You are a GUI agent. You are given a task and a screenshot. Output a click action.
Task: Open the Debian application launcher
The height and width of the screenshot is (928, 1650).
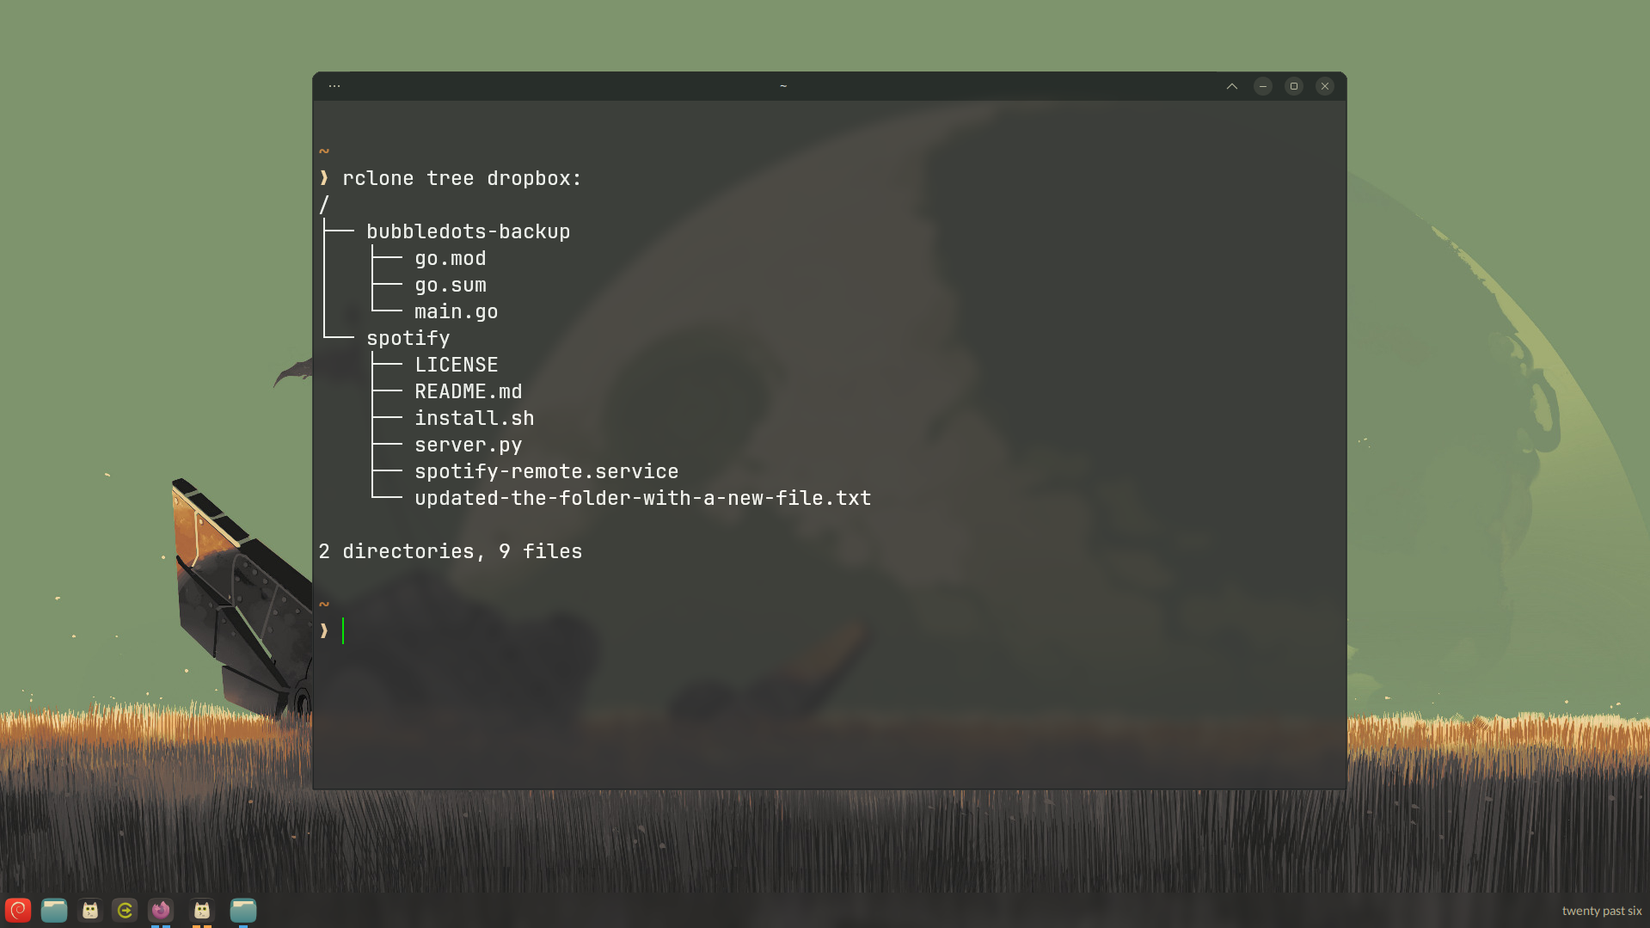coord(18,910)
